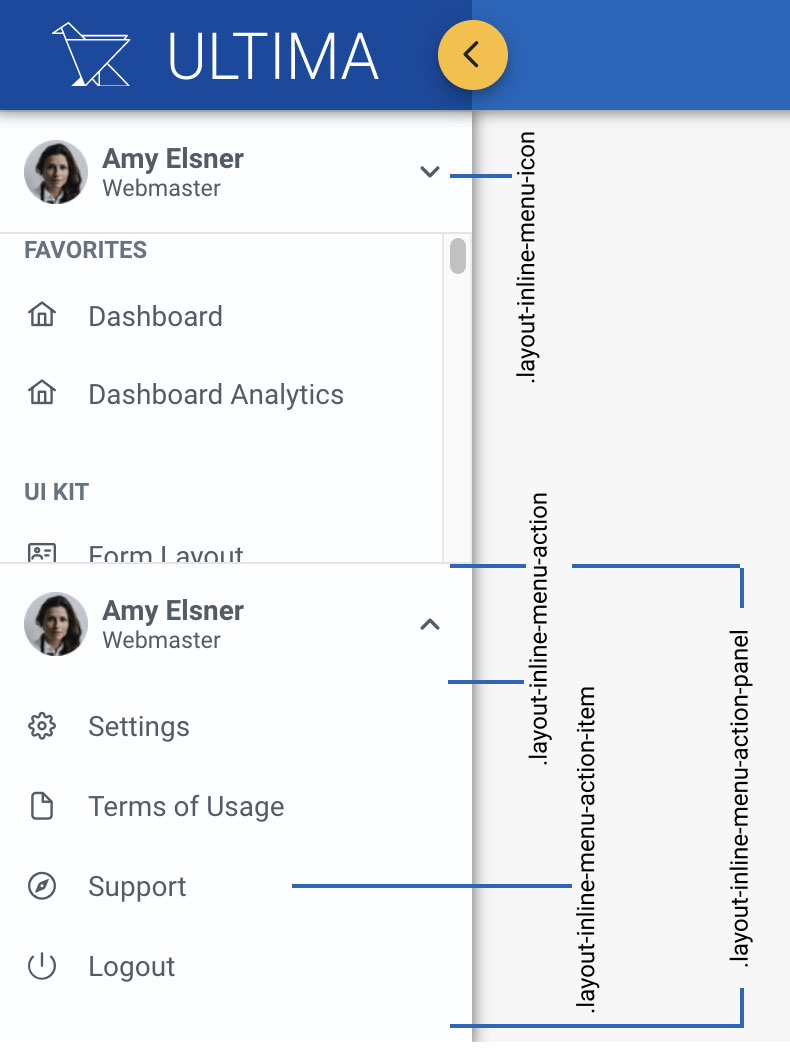The width and height of the screenshot is (790, 1048).
Task: Collapse profile menu using the upward chevron
Action: [430, 624]
